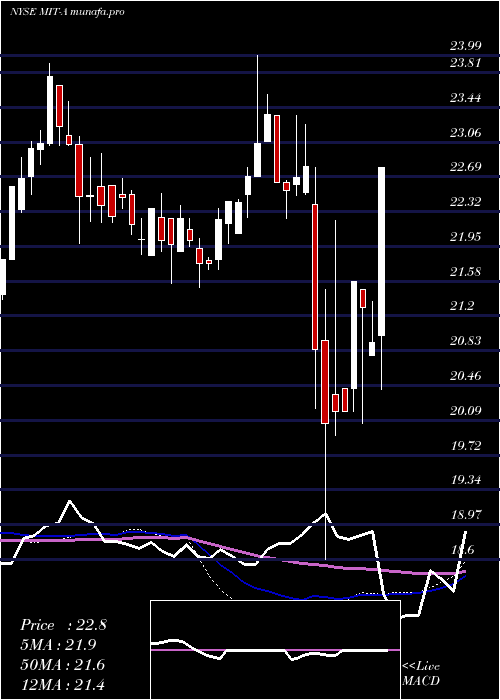Click the 22.32 price axis label

pyautogui.click(x=465, y=202)
